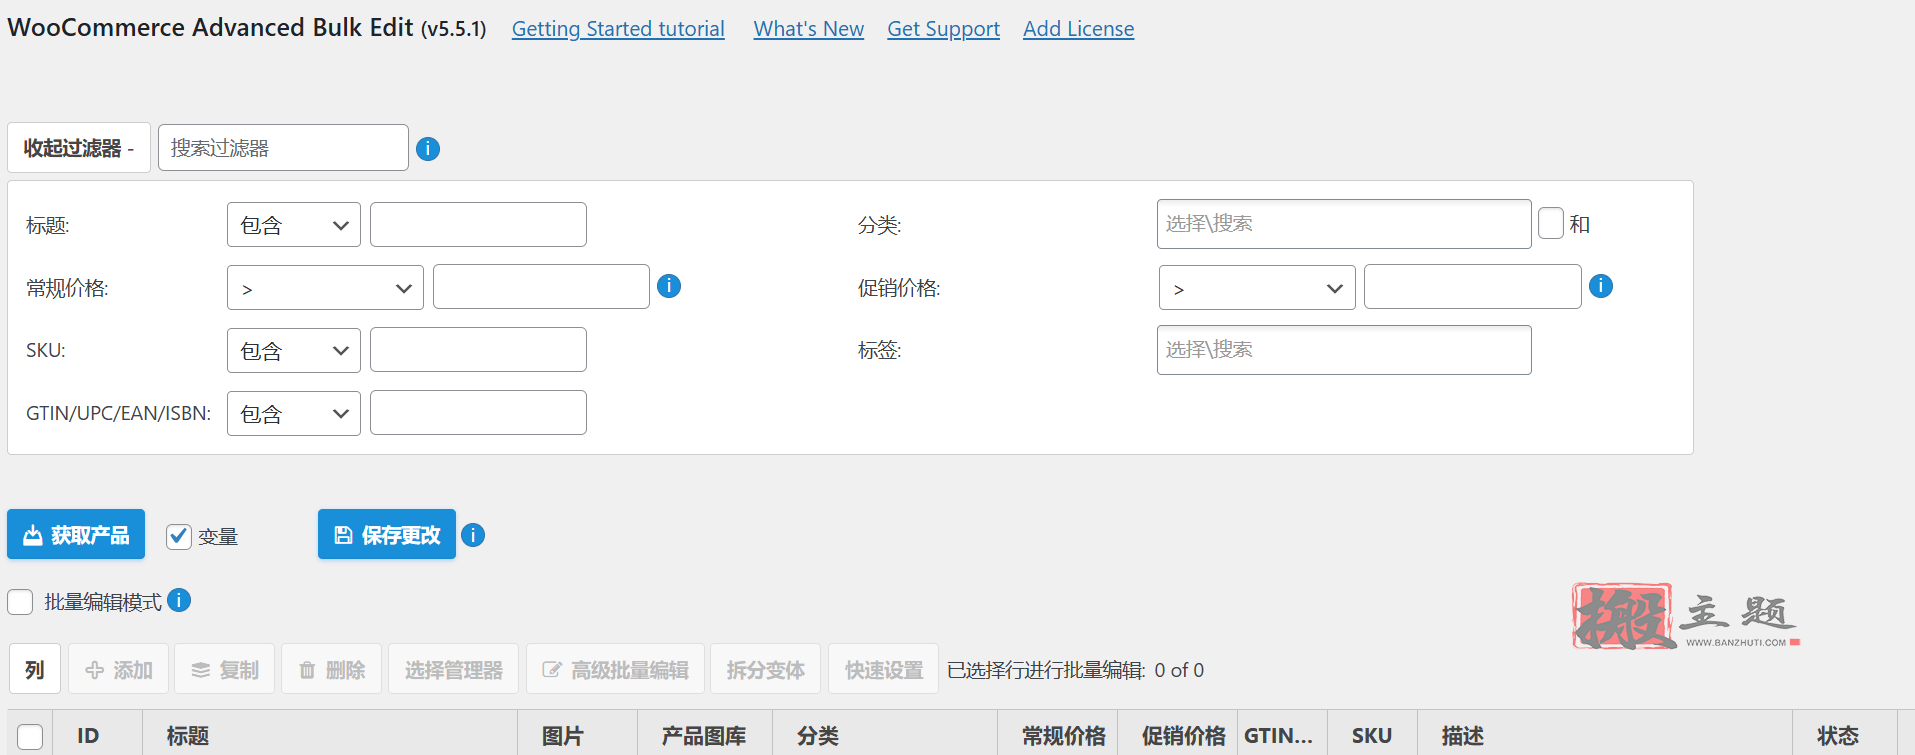Click the 列 columns button
This screenshot has width=1915, height=755.
pos(35,669)
